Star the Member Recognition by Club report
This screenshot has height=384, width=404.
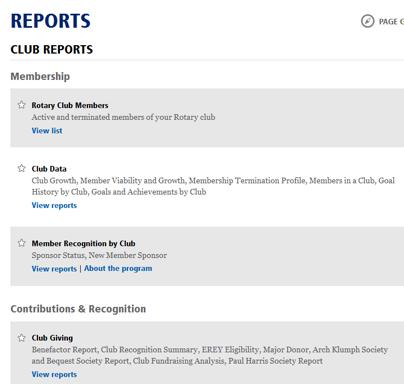pos(21,243)
